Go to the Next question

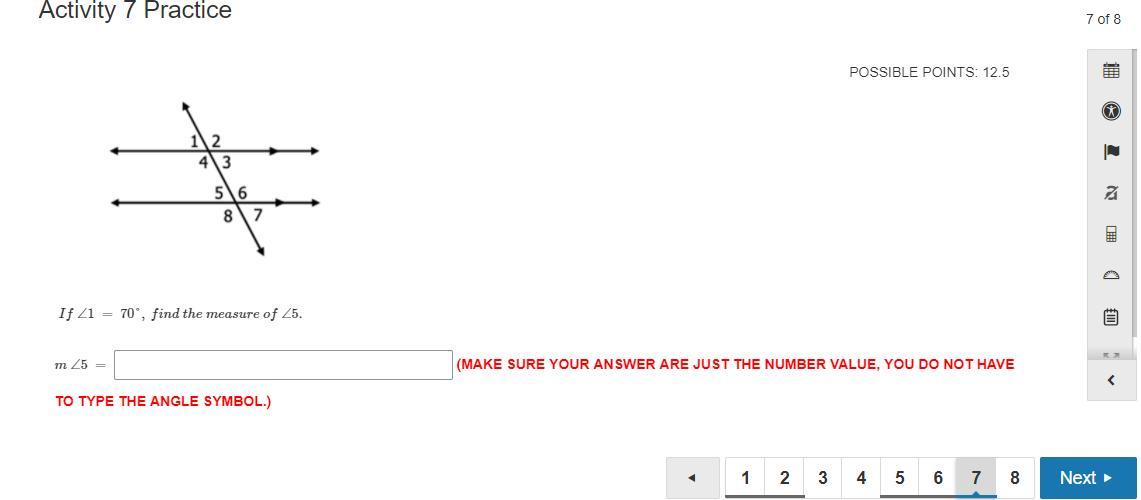(x=1088, y=478)
